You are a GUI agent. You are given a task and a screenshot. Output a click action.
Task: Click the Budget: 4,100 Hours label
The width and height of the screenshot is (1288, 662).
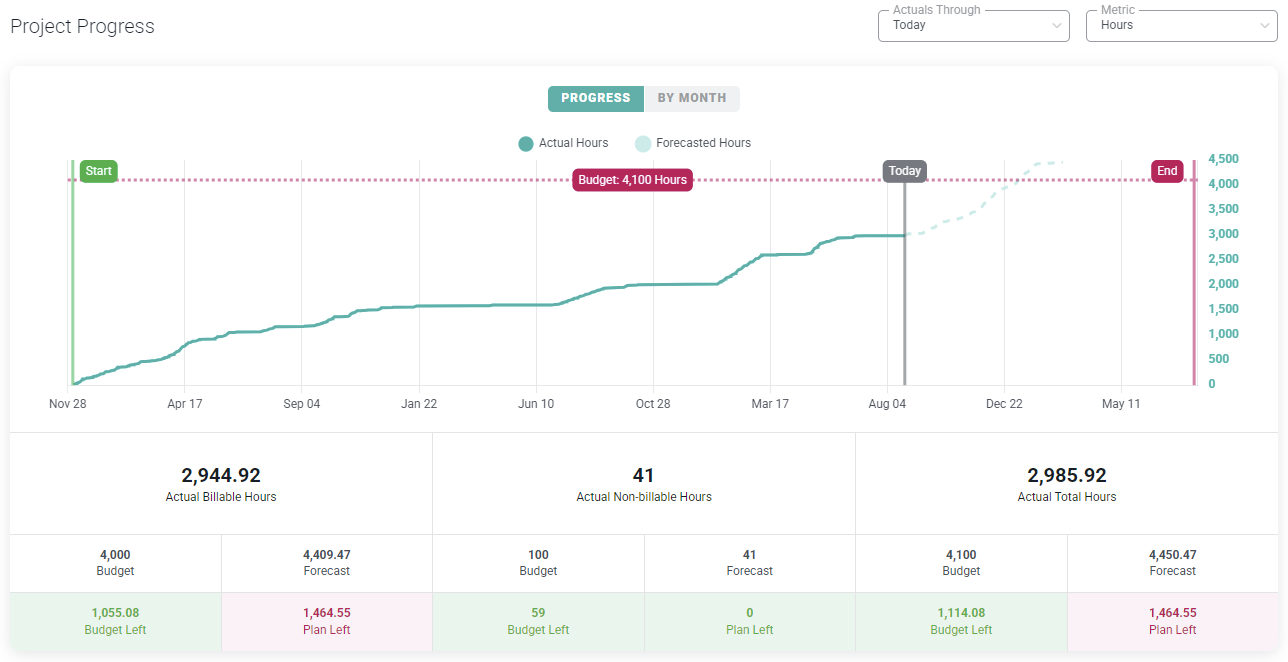pyautogui.click(x=632, y=180)
